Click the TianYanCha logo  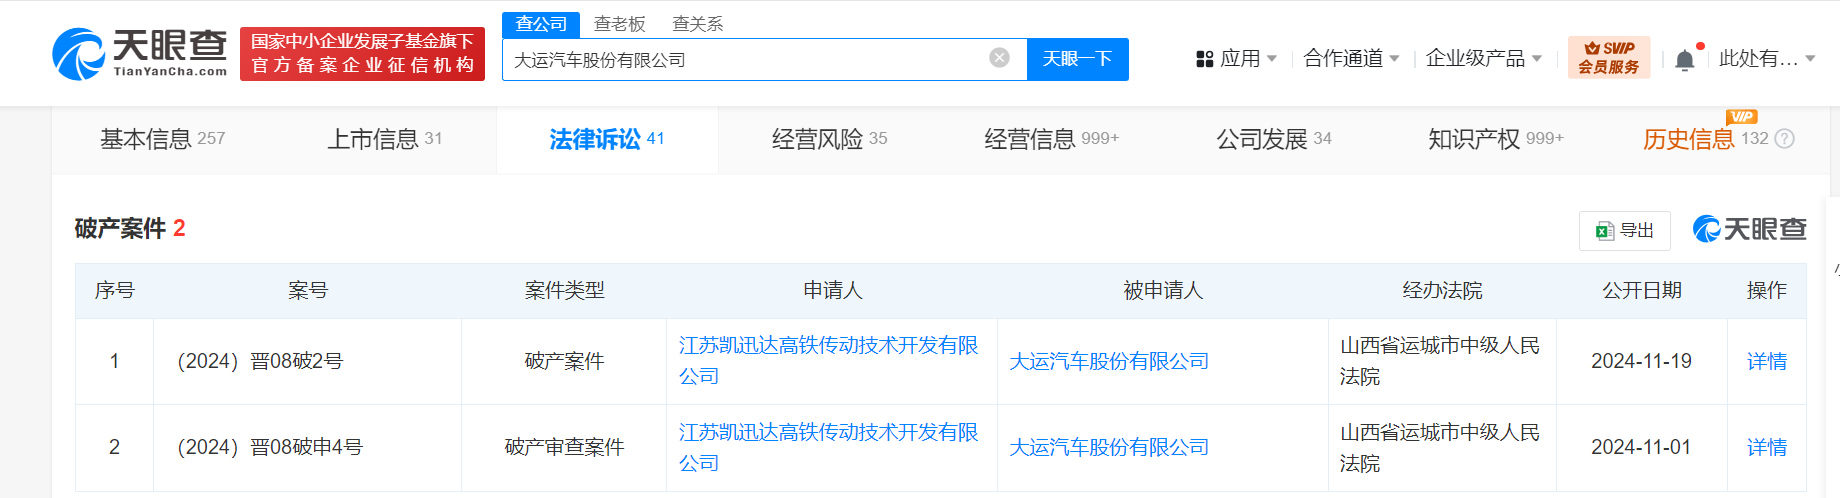pos(140,54)
